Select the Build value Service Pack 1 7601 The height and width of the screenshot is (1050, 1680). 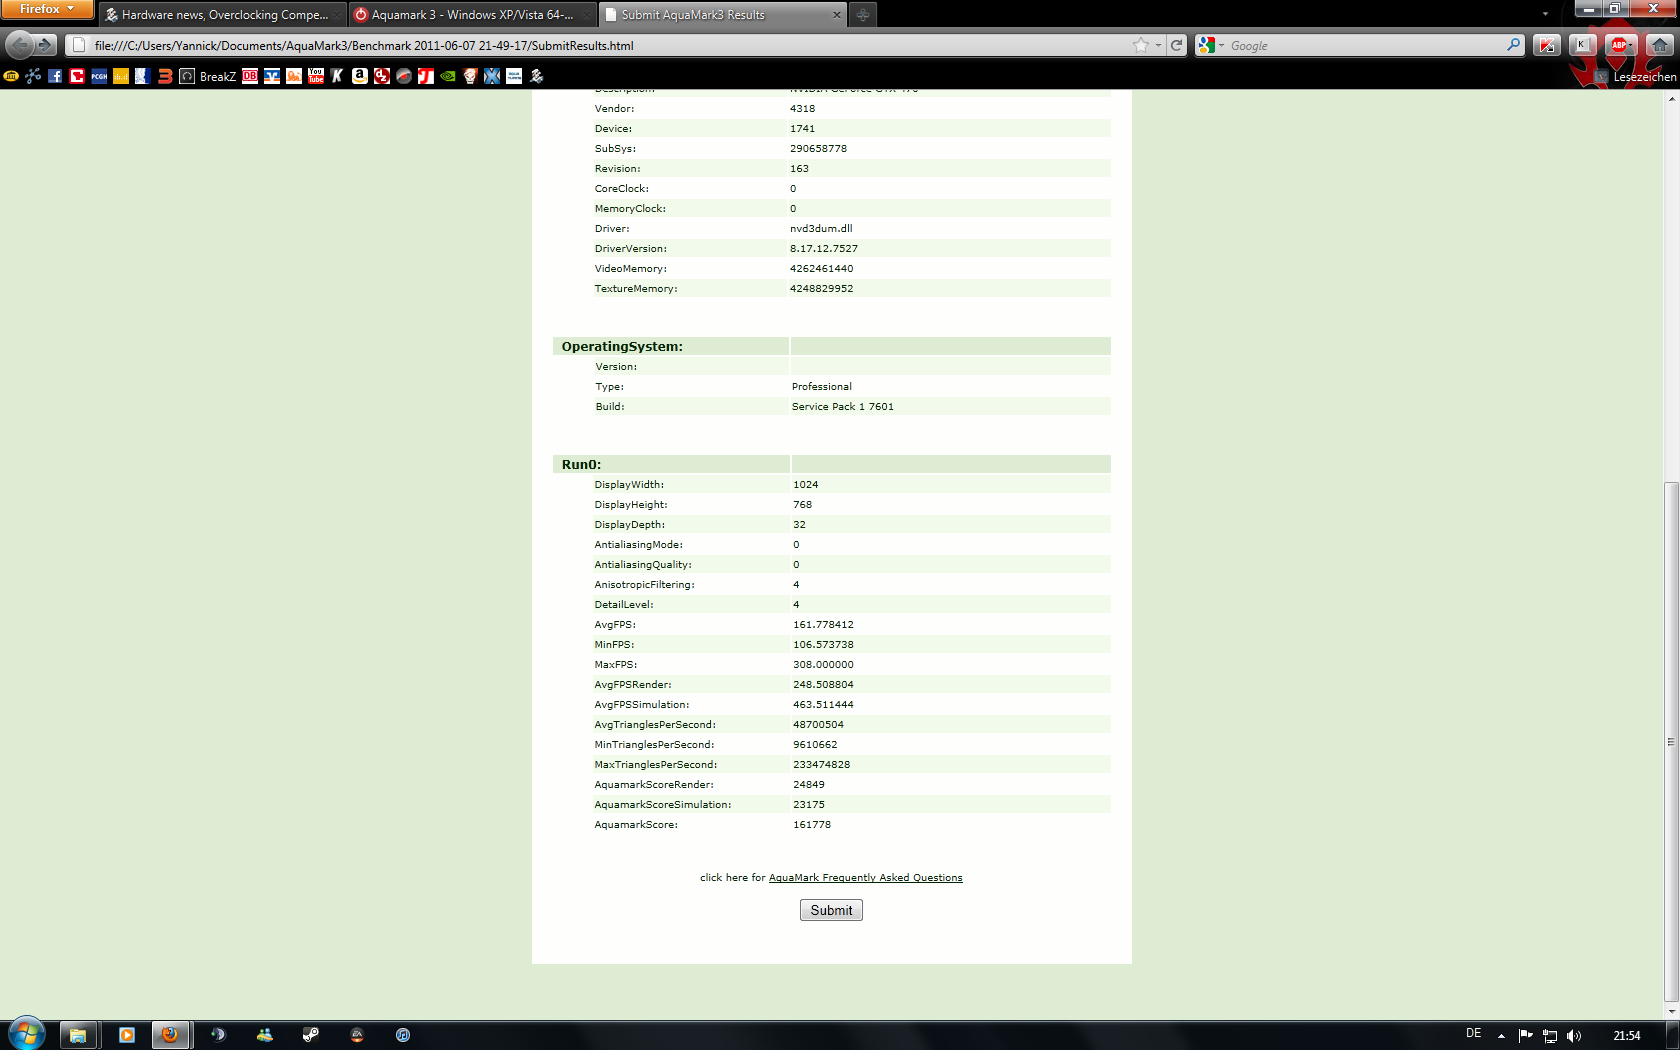pos(843,407)
